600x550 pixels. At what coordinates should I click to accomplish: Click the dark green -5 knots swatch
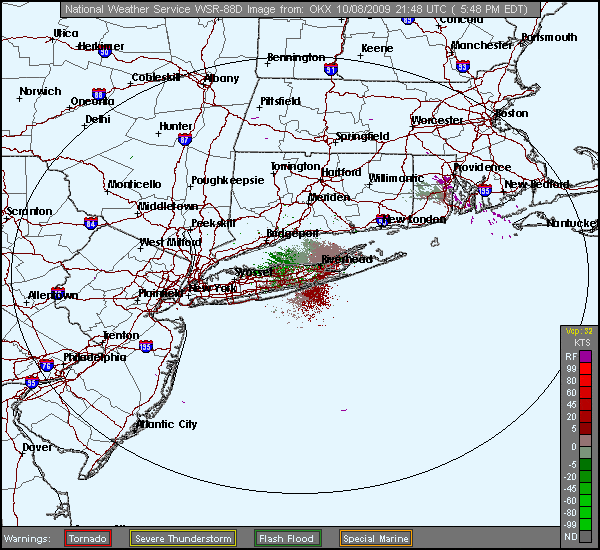(x=585, y=464)
